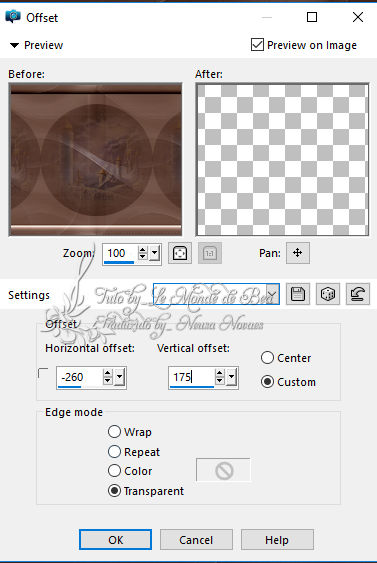The height and width of the screenshot is (563, 377).
Task: Open the Horizontal offset slider dropdown arrow
Action: click(x=120, y=377)
